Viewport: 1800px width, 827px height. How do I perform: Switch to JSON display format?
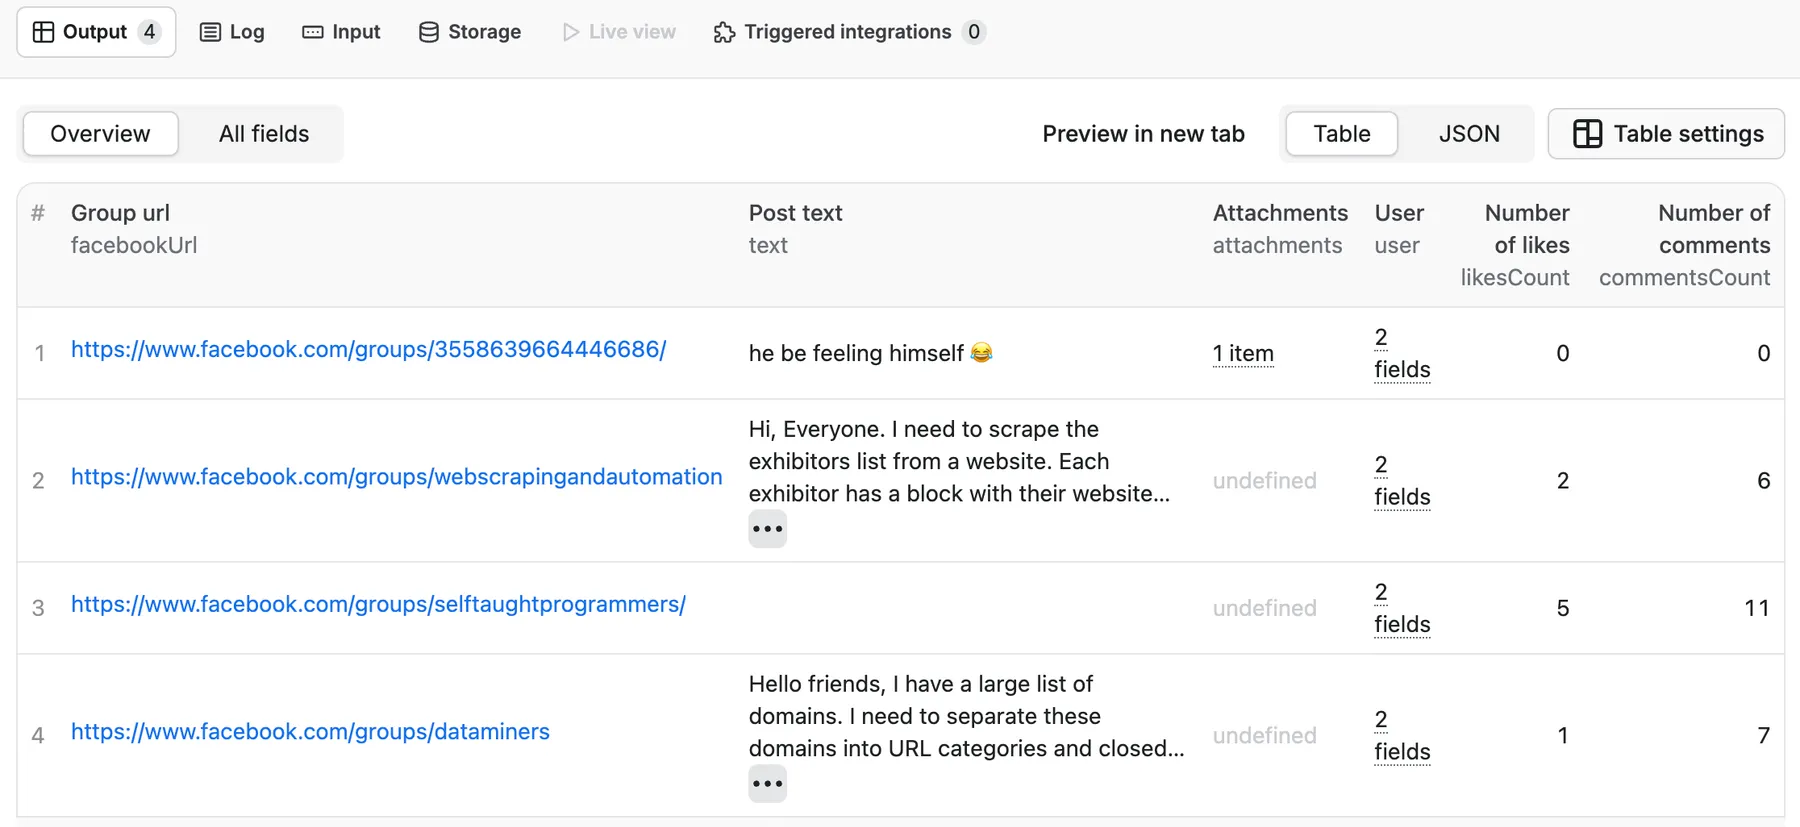click(1469, 134)
